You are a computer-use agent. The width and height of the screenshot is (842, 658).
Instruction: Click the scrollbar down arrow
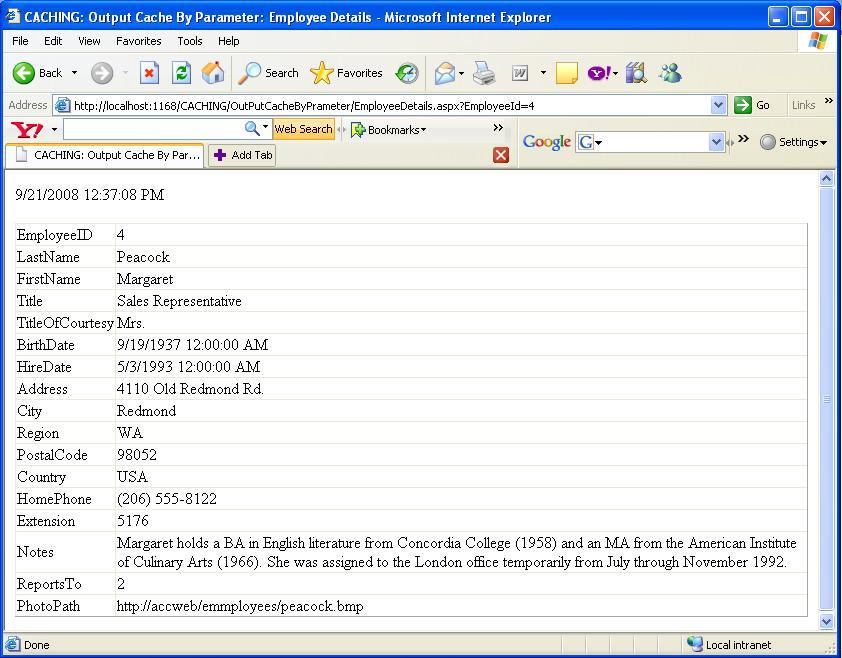pos(827,621)
